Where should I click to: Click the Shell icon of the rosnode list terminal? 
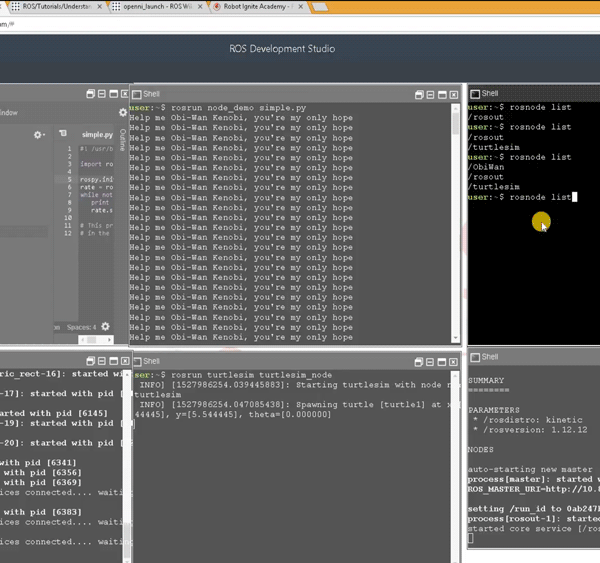pos(475,94)
